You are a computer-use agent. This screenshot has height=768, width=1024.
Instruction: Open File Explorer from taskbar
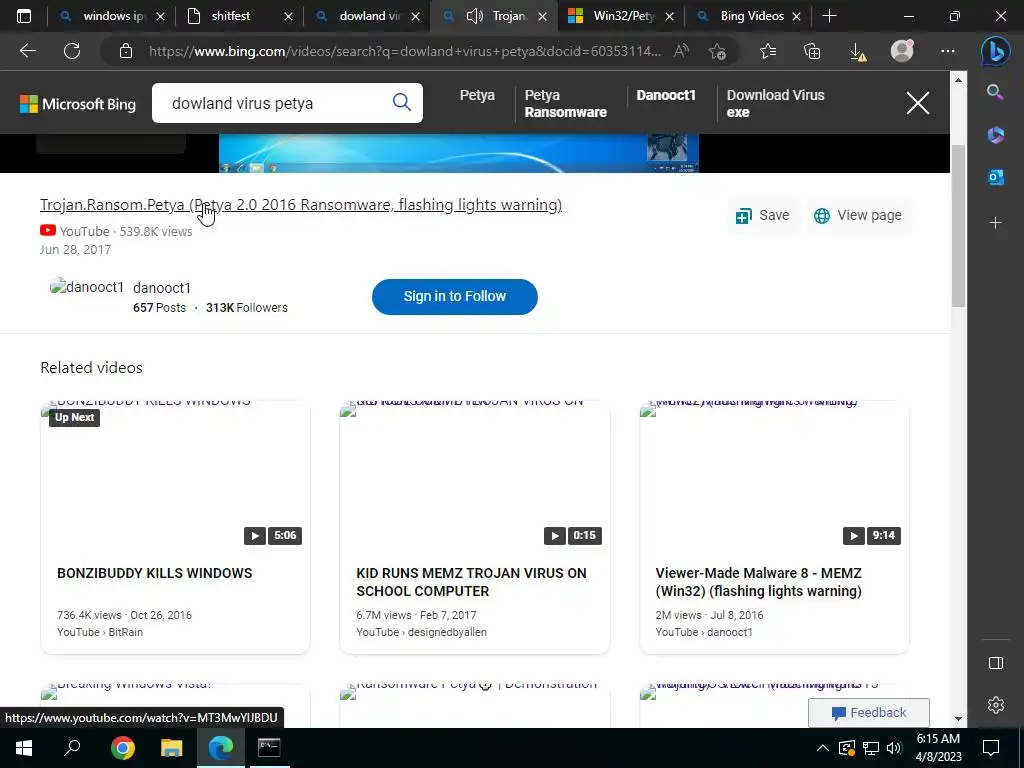[x=171, y=747]
